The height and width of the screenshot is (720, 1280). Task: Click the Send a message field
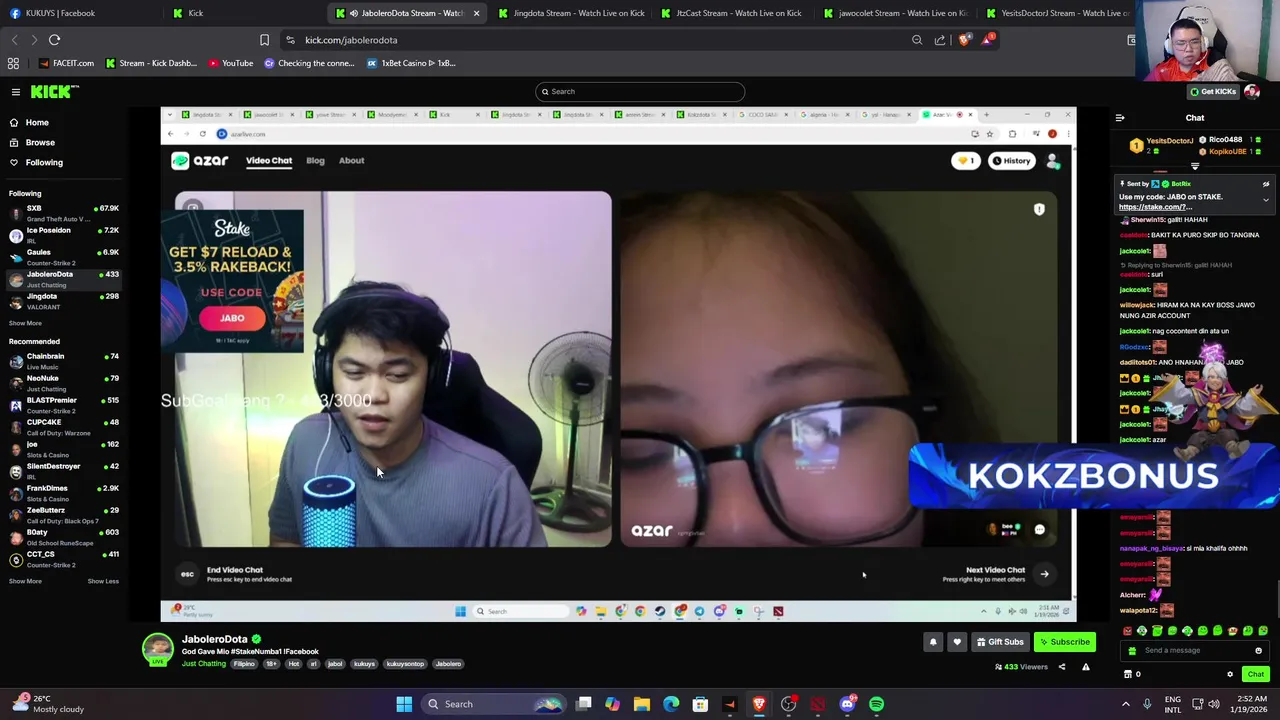pos(1195,651)
